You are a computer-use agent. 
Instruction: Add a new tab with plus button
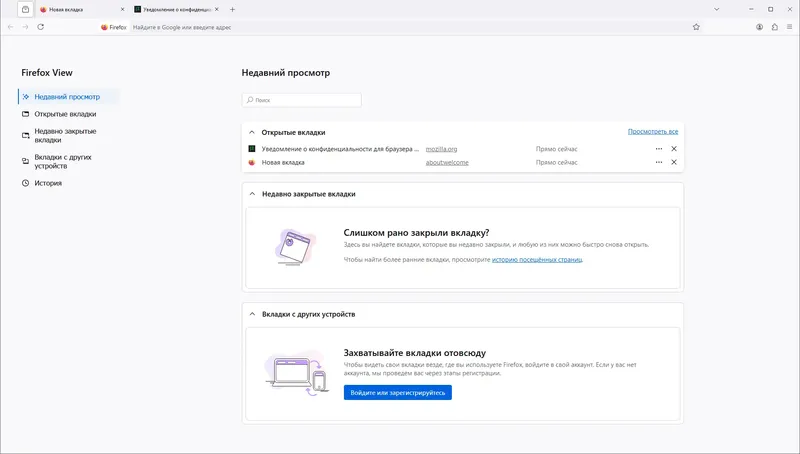[x=233, y=9]
